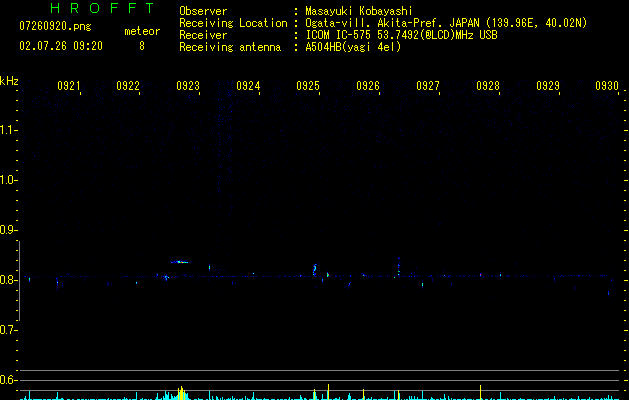Select observer name Masayuki Kobayashi
The height and width of the screenshot is (400, 629).
359,11
